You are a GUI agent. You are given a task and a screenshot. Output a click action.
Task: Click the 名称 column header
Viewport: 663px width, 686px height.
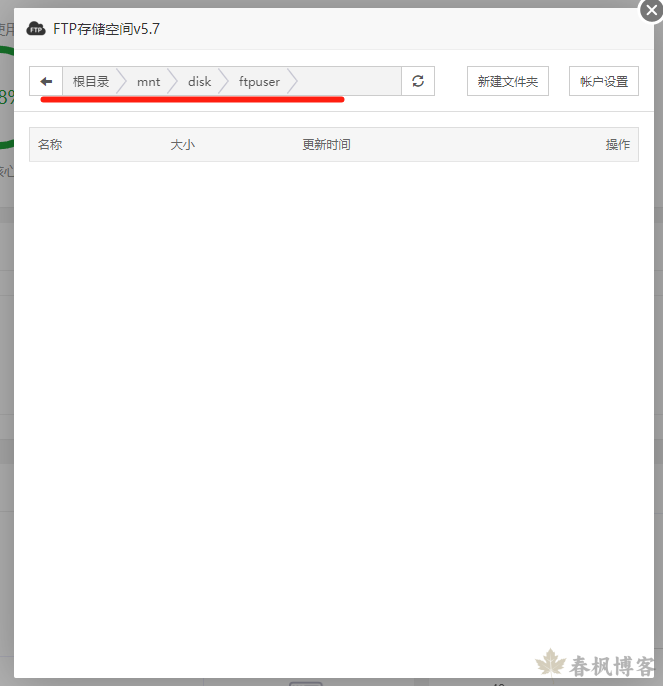(50, 144)
